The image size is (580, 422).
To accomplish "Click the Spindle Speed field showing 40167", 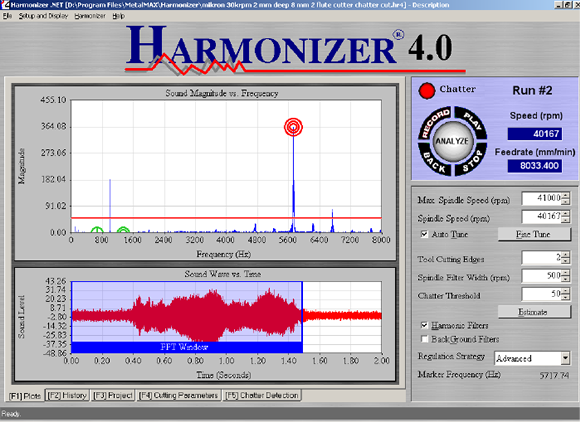I will [542, 216].
